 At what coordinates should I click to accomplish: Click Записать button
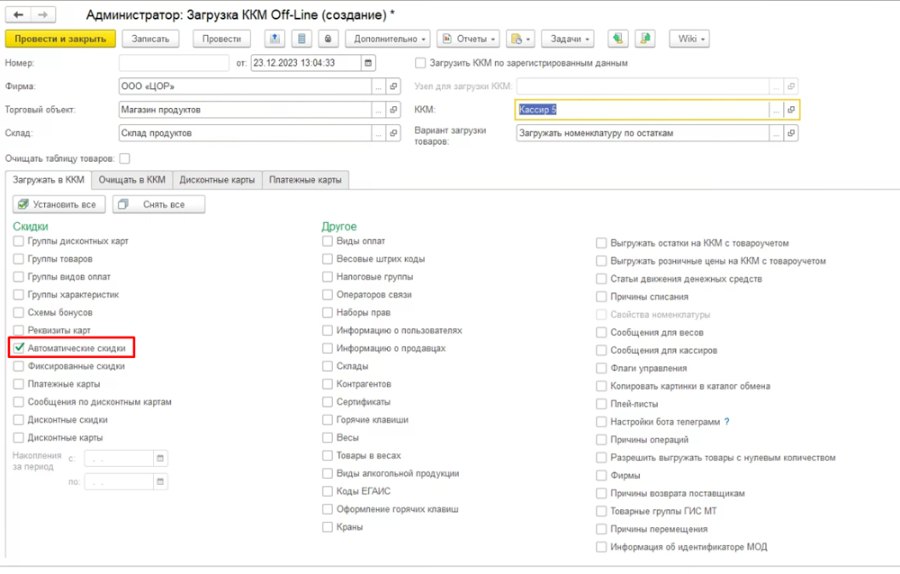click(x=150, y=38)
